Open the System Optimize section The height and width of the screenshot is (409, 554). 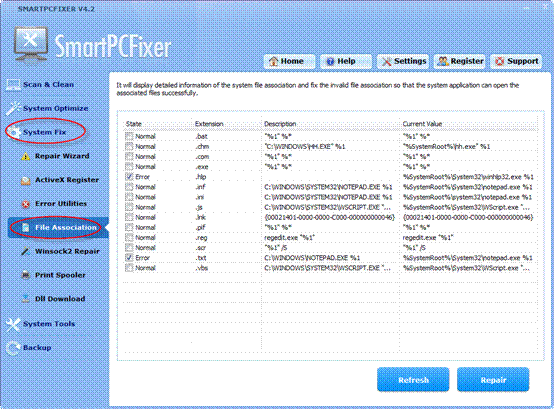tap(55, 108)
